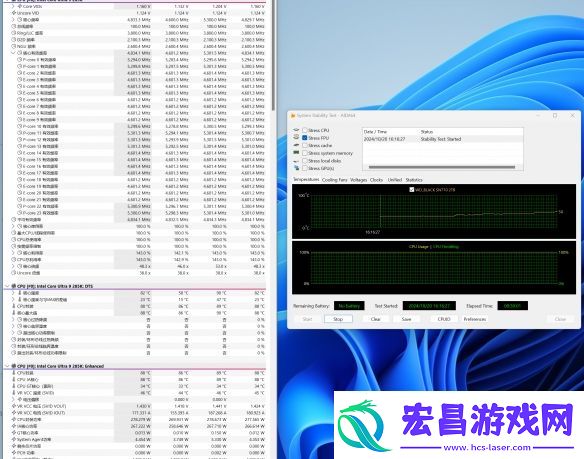Image resolution: width=584 pixels, height=459 pixels.
Task: Select the "Stability Test Started" log entry
Action: click(x=443, y=139)
